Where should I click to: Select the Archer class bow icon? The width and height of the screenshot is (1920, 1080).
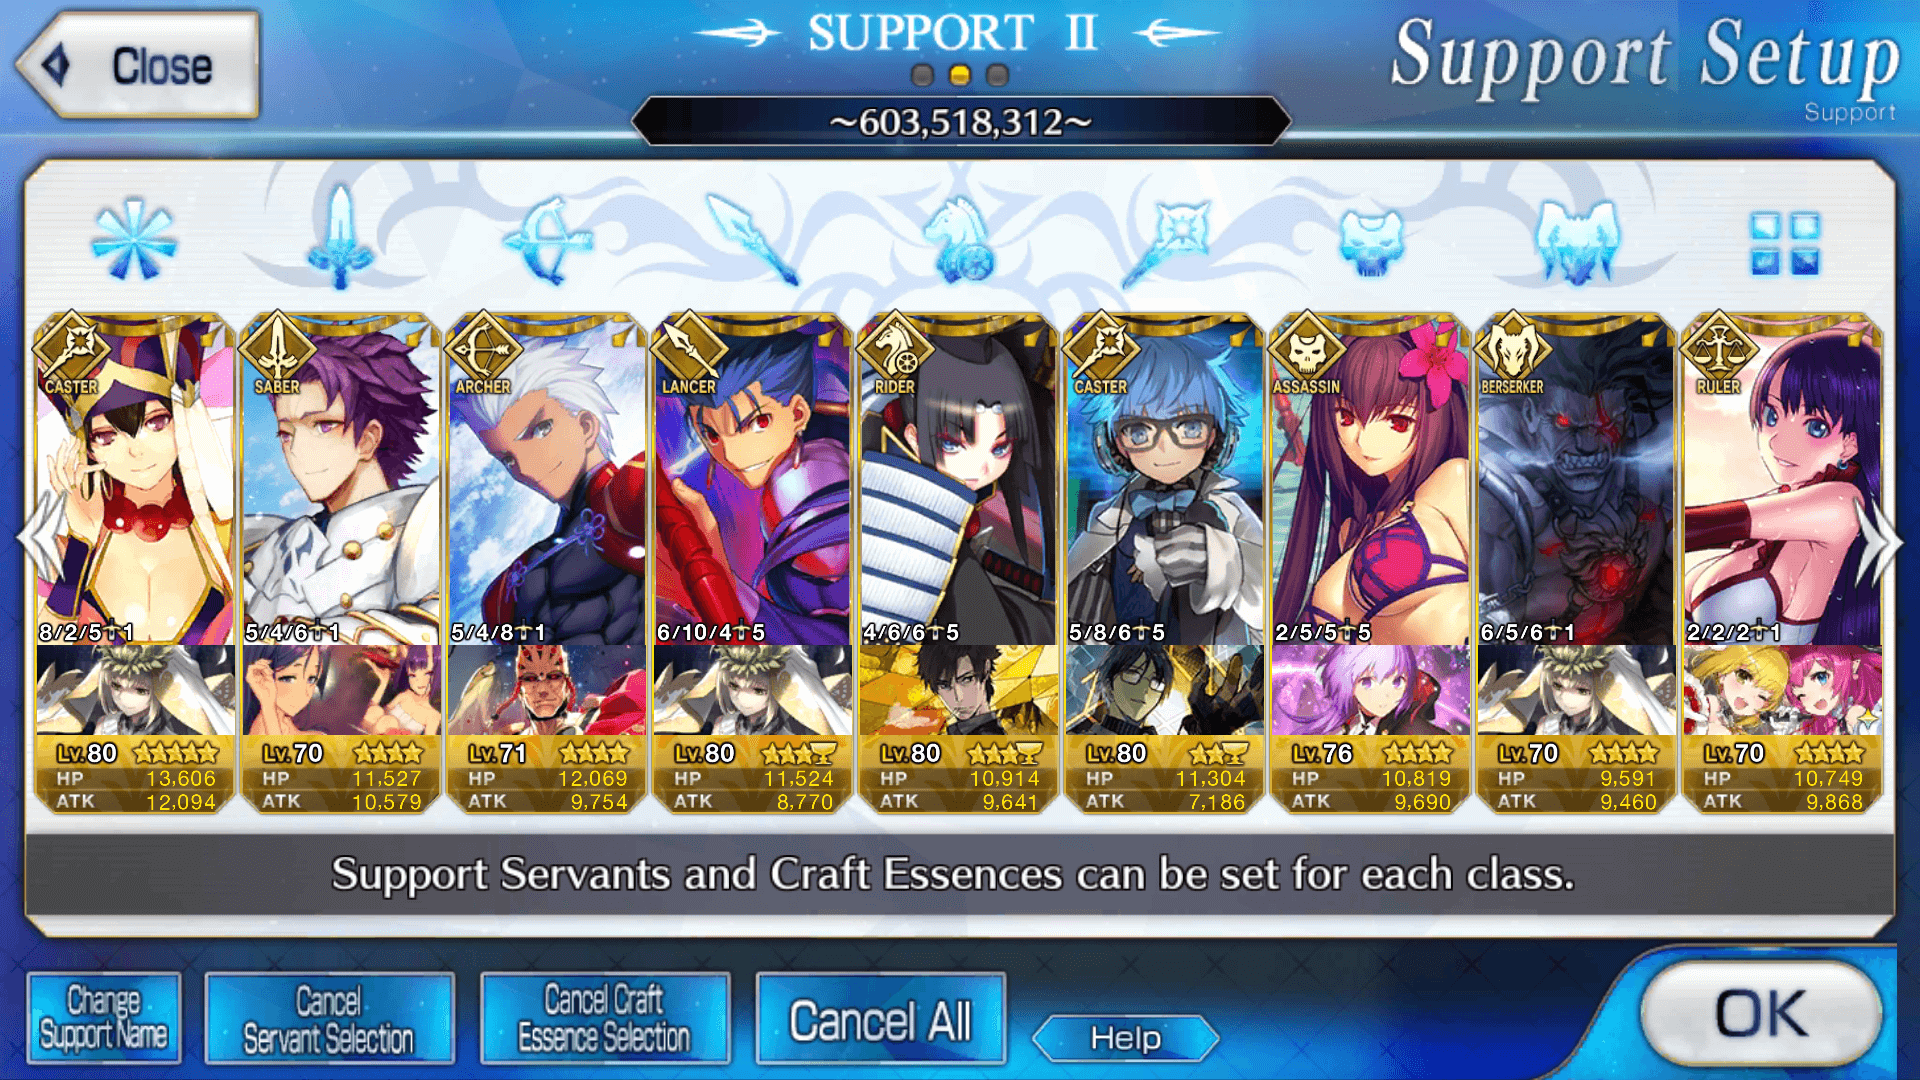[x=548, y=239]
